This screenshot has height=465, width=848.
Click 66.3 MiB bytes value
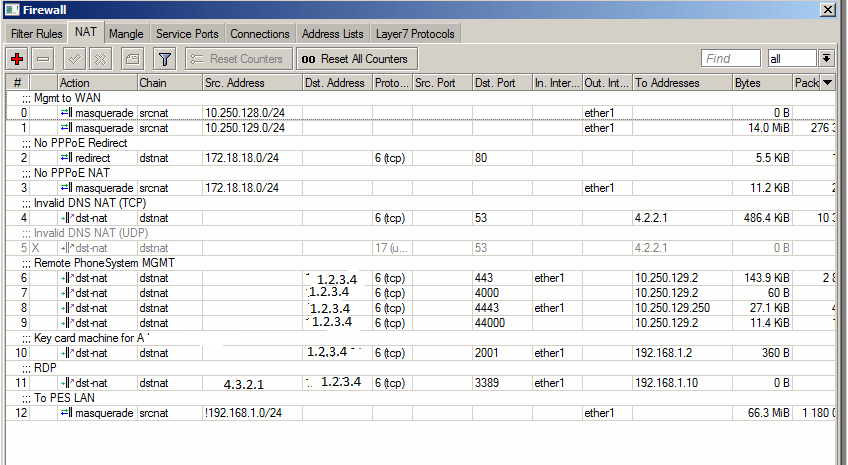pyautogui.click(x=768, y=413)
